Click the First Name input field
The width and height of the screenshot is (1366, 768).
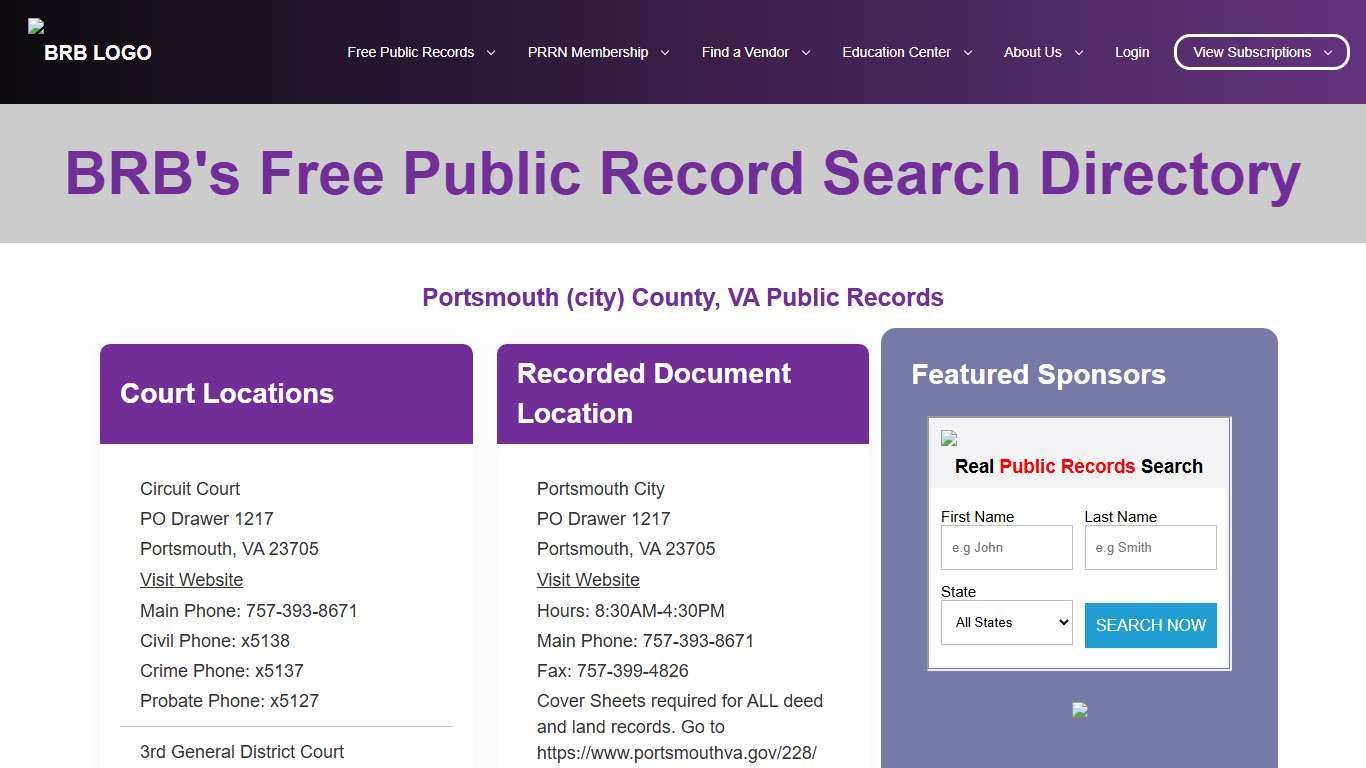pyautogui.click(x=1006, y=547)
